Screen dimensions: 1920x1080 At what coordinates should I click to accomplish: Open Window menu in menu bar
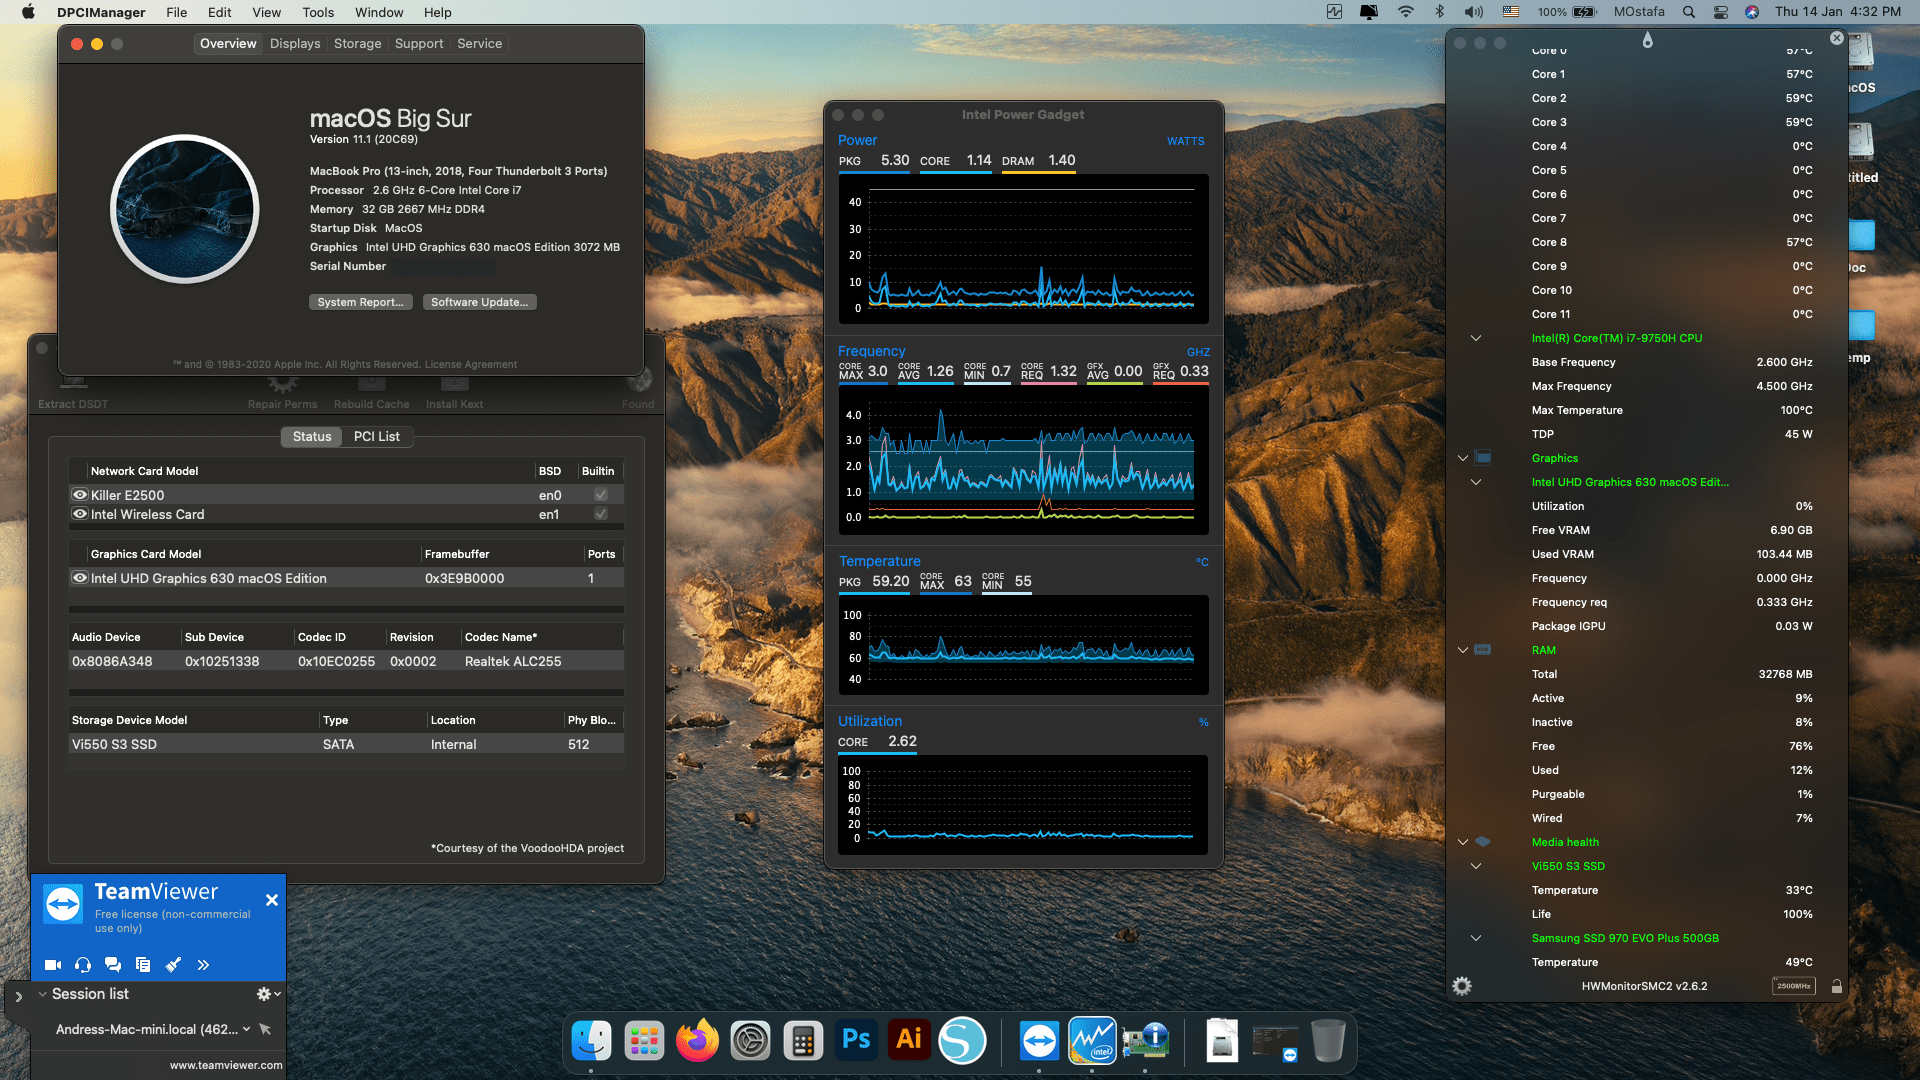click(x=379, y=12)
